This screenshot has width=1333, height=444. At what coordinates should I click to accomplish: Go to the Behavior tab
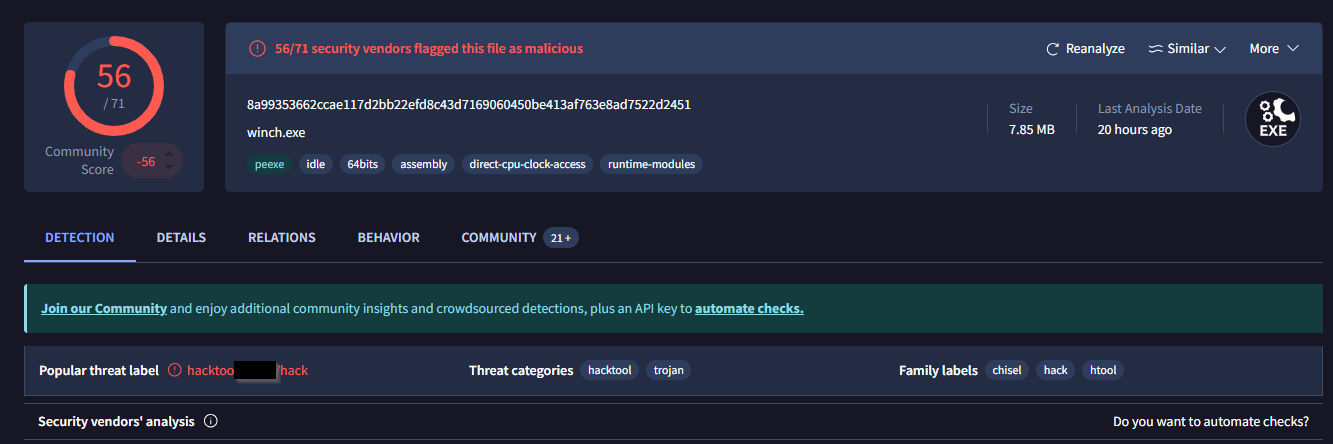click(x=388, y=238)
